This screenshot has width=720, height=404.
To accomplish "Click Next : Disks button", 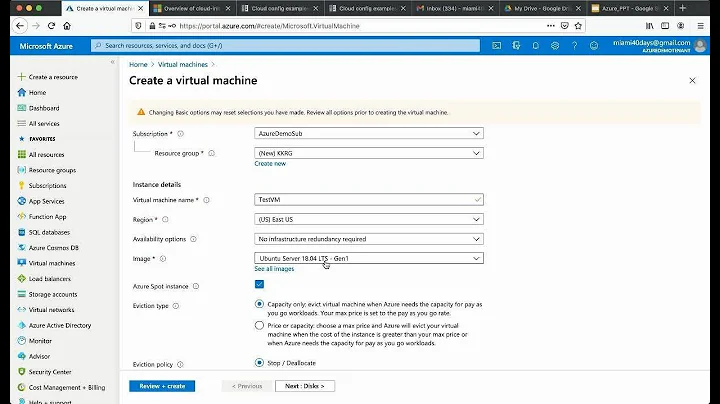I will click(305, 386).
